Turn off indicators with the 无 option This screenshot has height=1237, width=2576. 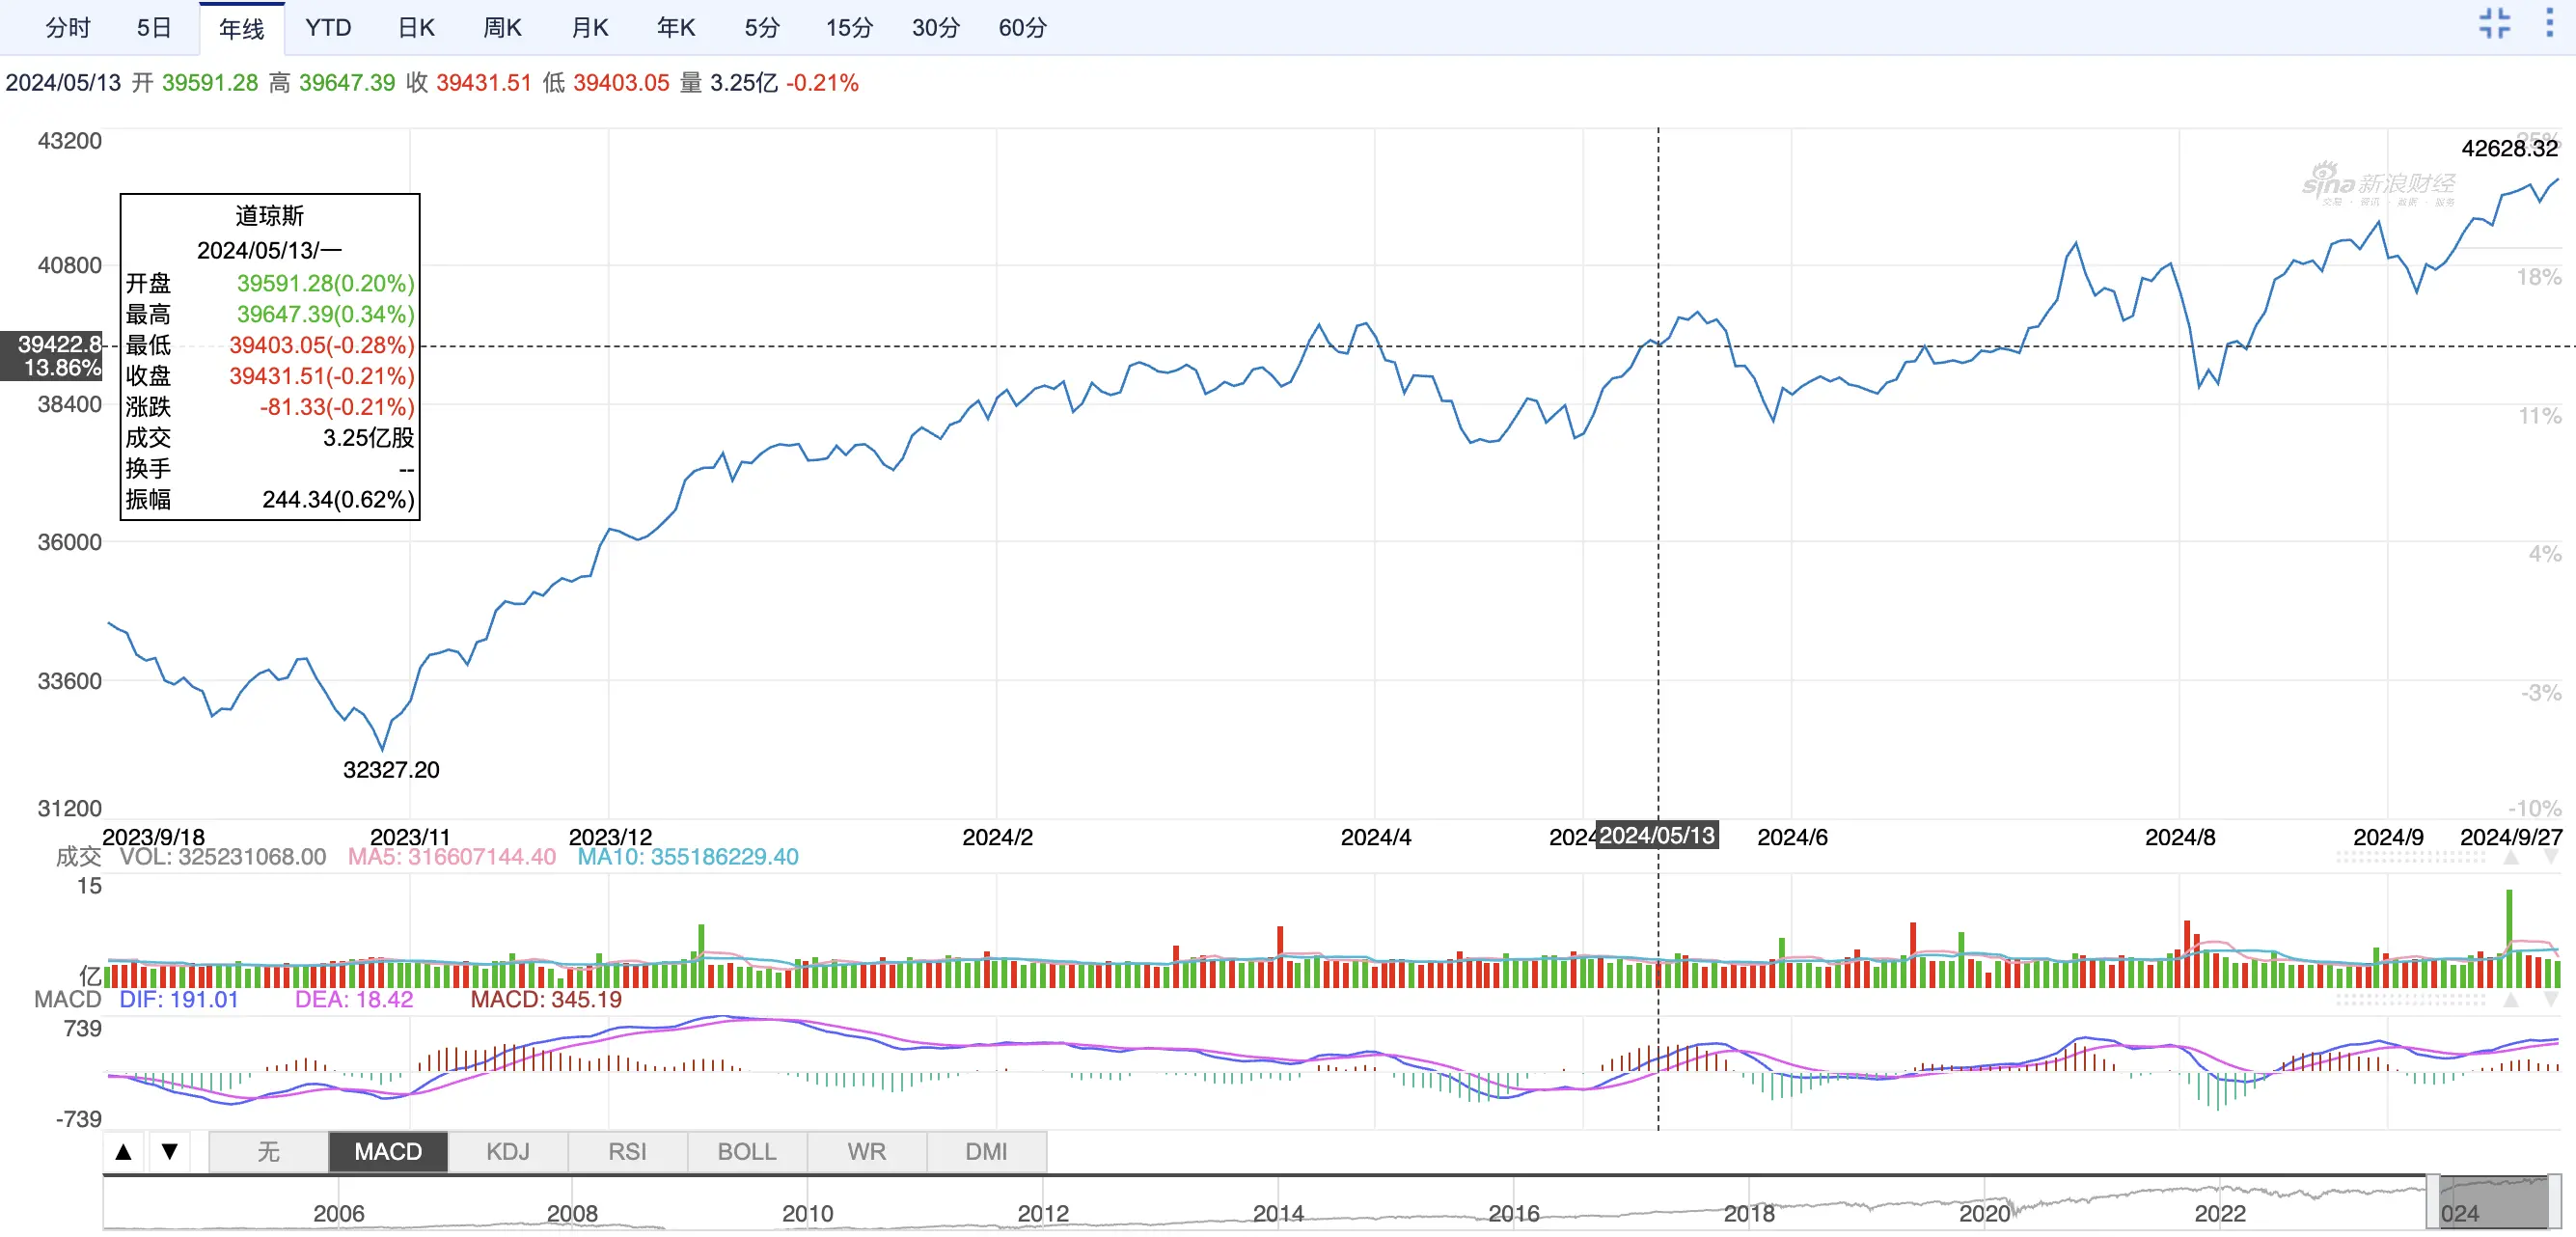point(268,1152)
